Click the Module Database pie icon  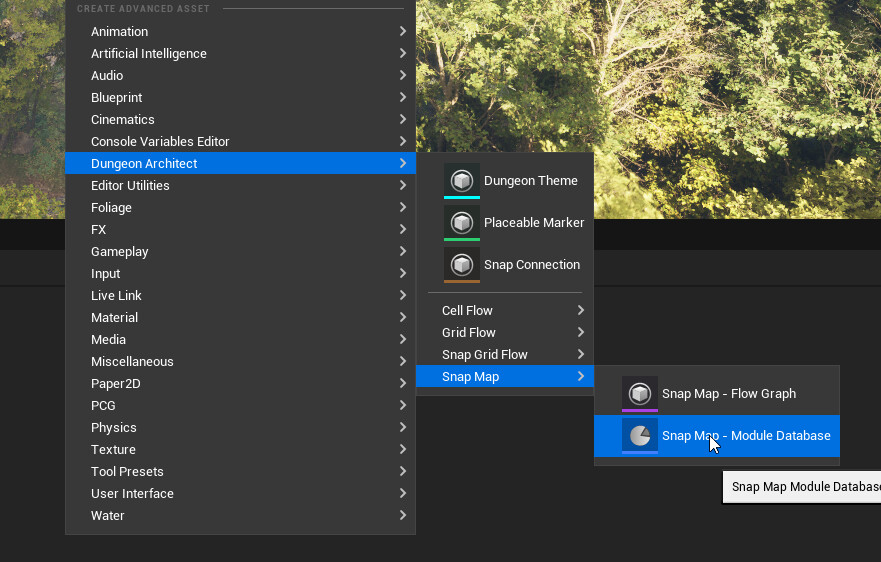click(639, 436)
